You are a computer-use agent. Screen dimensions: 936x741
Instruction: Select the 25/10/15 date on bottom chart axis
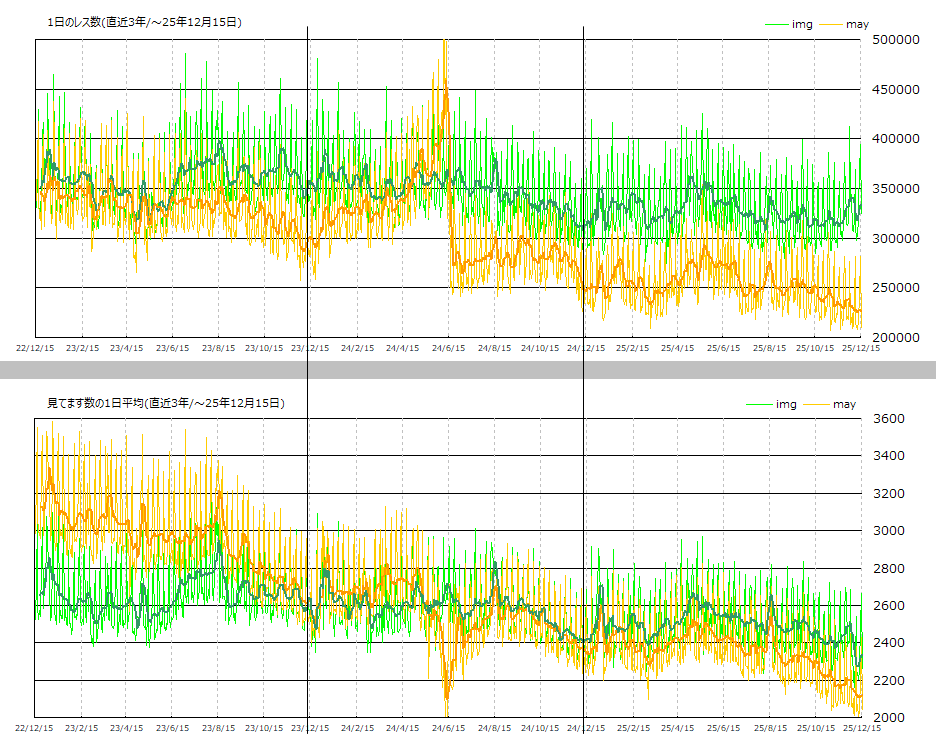[815, 729]
